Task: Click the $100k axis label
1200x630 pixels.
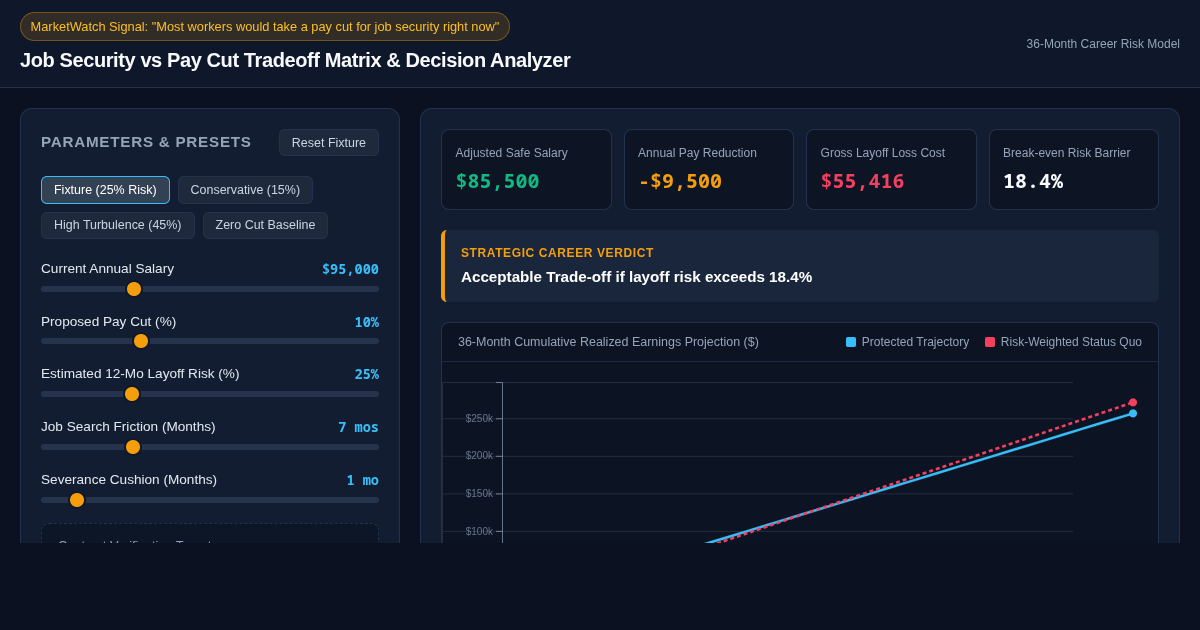Action: 479,531
